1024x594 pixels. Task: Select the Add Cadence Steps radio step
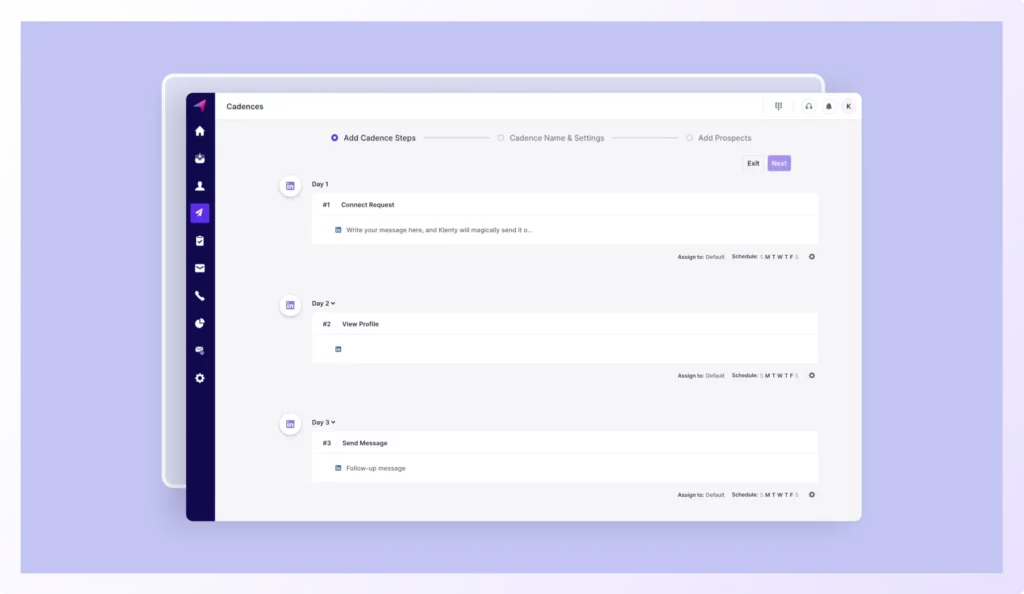tap(335, 138)
